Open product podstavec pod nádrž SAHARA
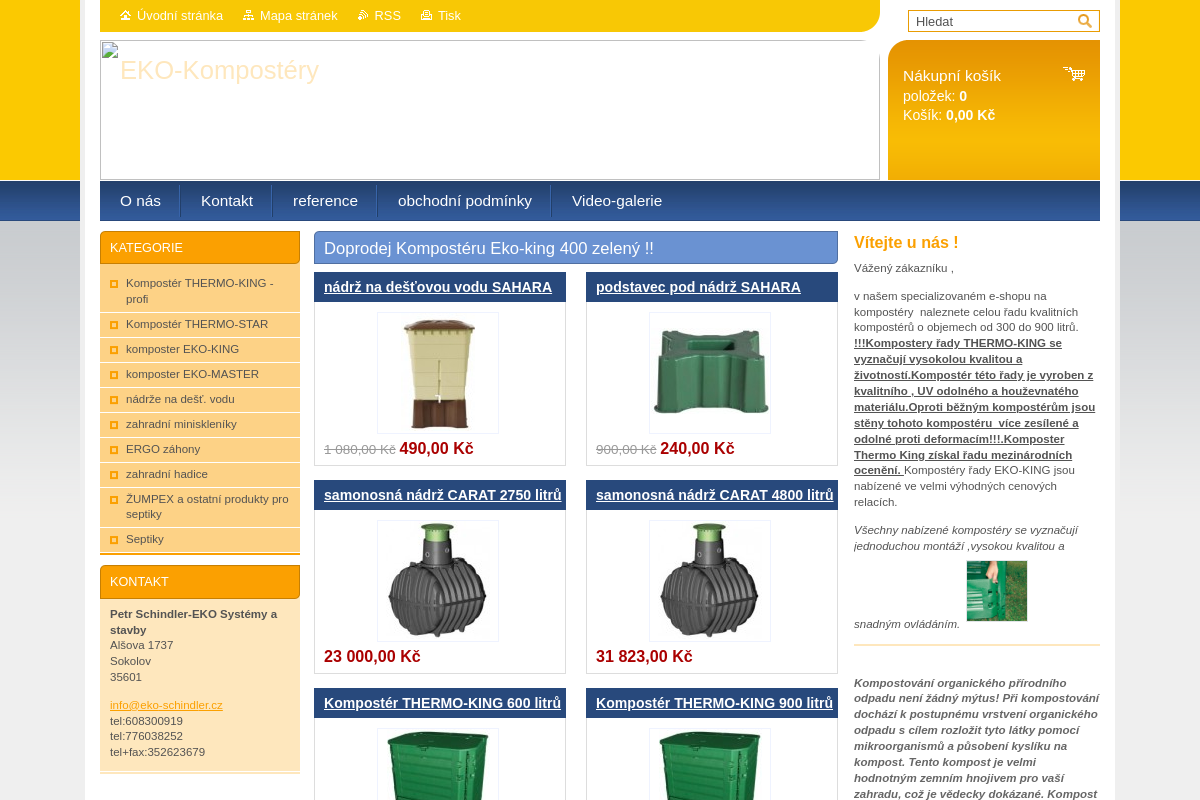Screen dimensions: 1200x800 pos(698,287)
